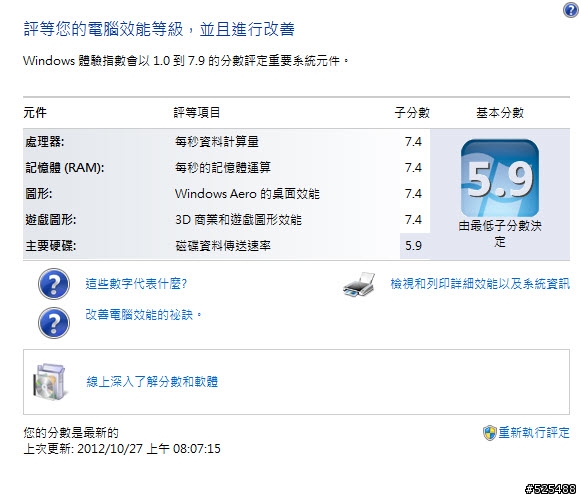581x497 pixels.
Task: Click the software box icon beside 線上深入了解
Action: click(x=50, y=382)
